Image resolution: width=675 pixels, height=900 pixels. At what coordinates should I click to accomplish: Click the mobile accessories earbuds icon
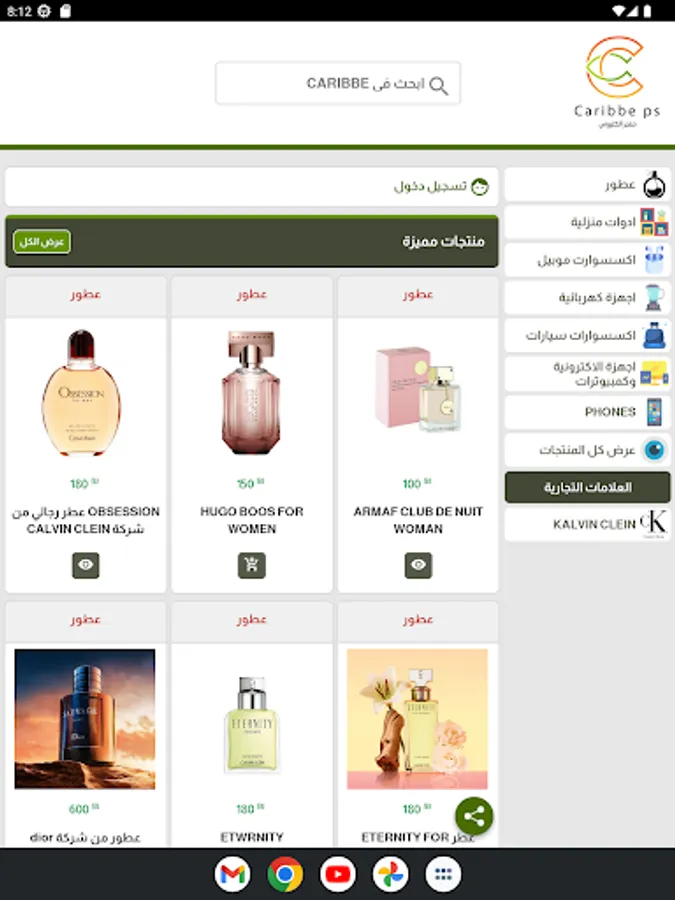tap(654, 260)
